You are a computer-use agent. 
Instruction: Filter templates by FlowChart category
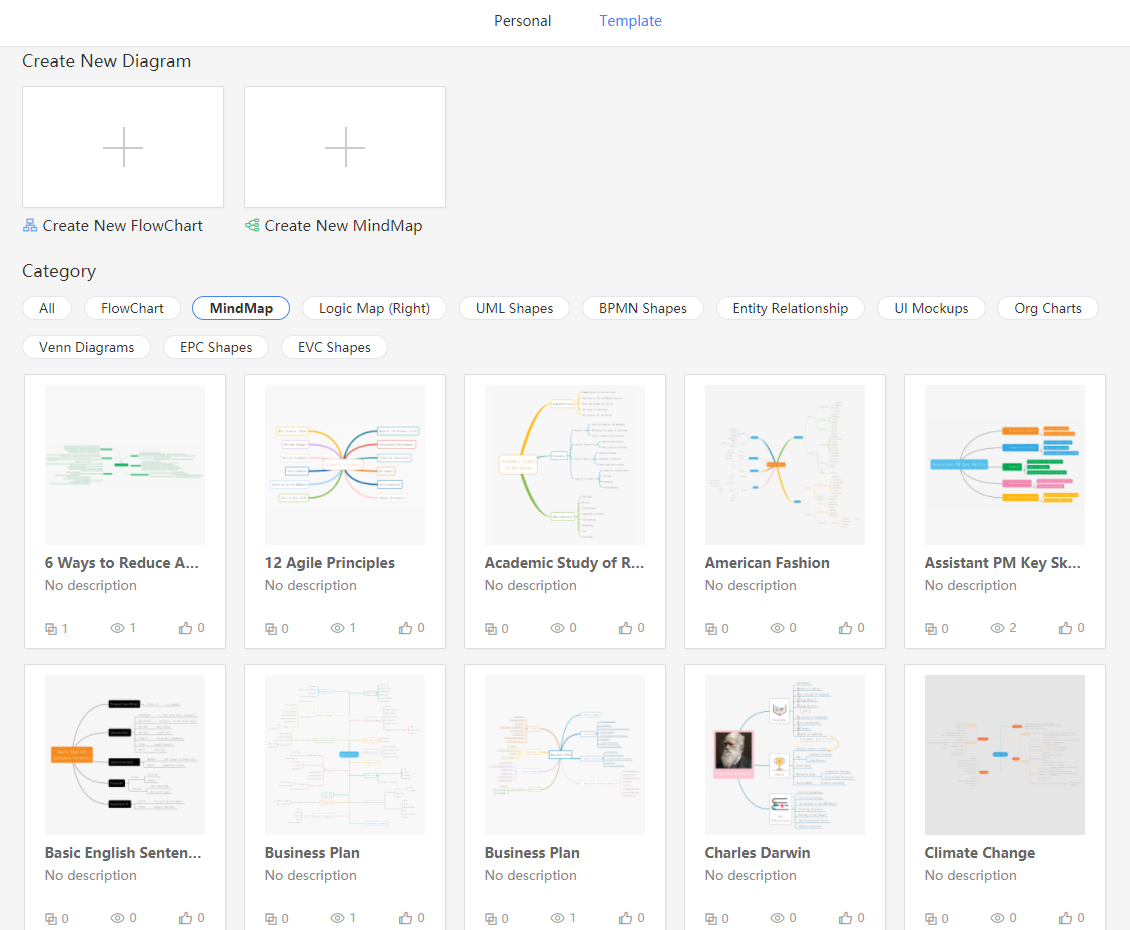[132, 308]
